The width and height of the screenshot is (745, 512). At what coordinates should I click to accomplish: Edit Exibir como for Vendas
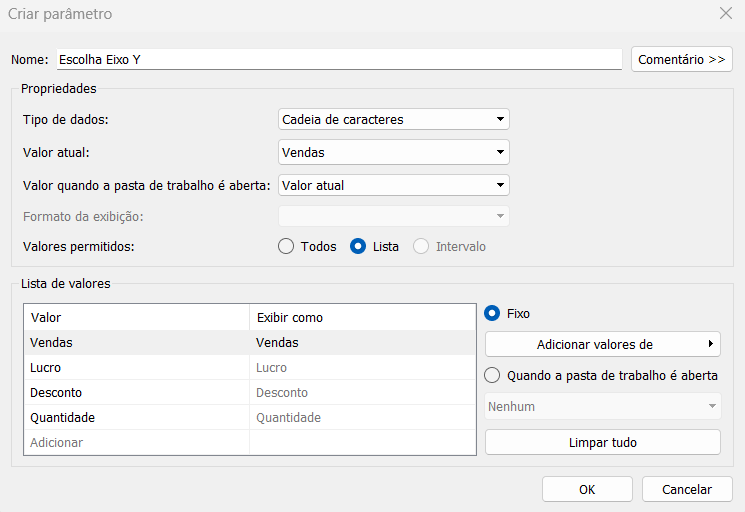pos(363,342)
